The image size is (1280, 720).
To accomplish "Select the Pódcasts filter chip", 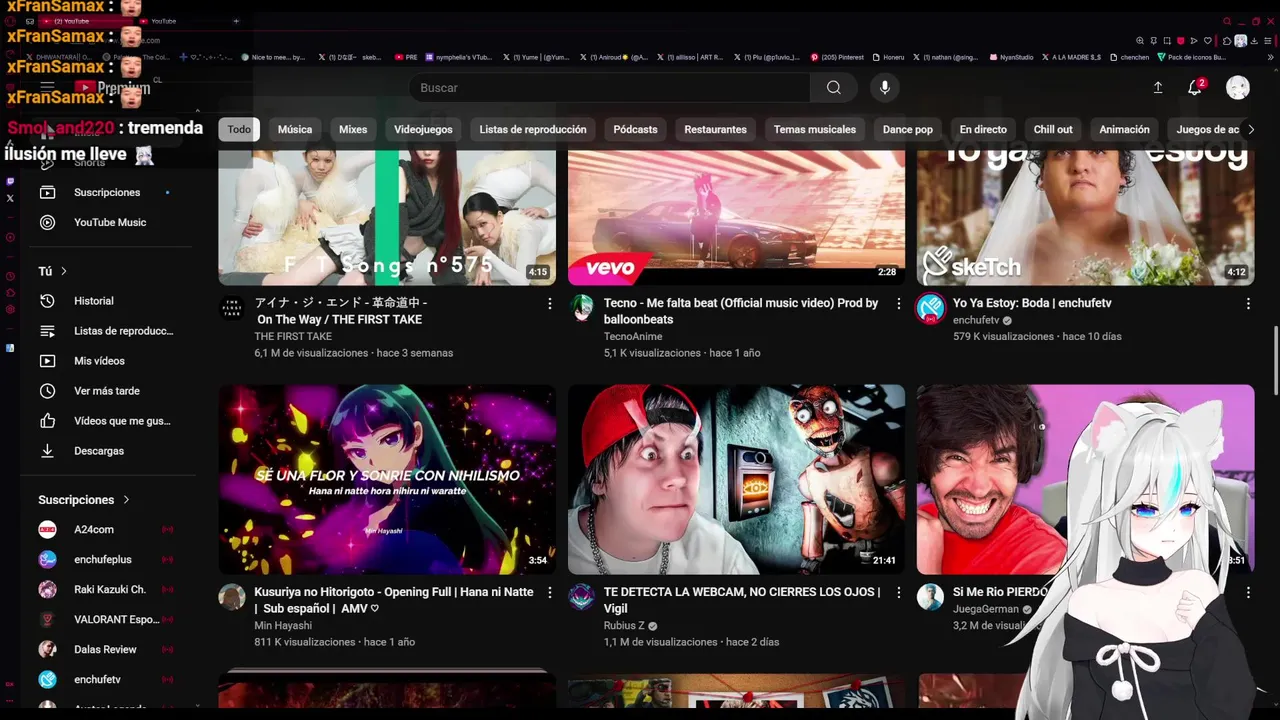I will coord(636,129).
